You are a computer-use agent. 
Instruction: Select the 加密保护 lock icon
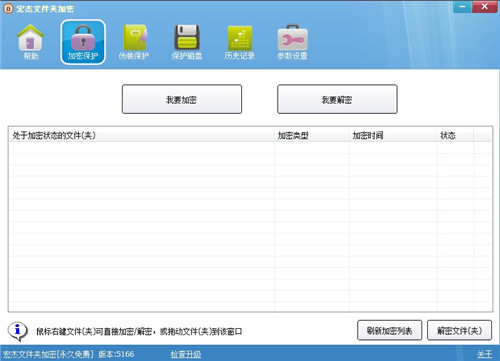pyautogui.click(x=83, y=42)
